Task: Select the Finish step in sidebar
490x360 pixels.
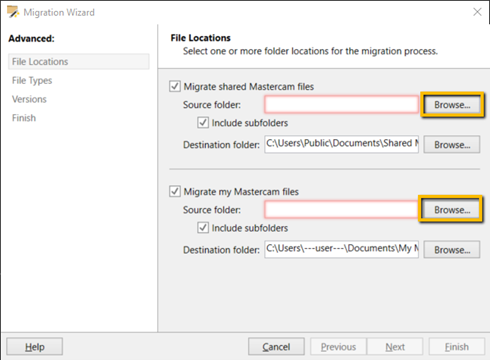Action: tap(24, 118)
